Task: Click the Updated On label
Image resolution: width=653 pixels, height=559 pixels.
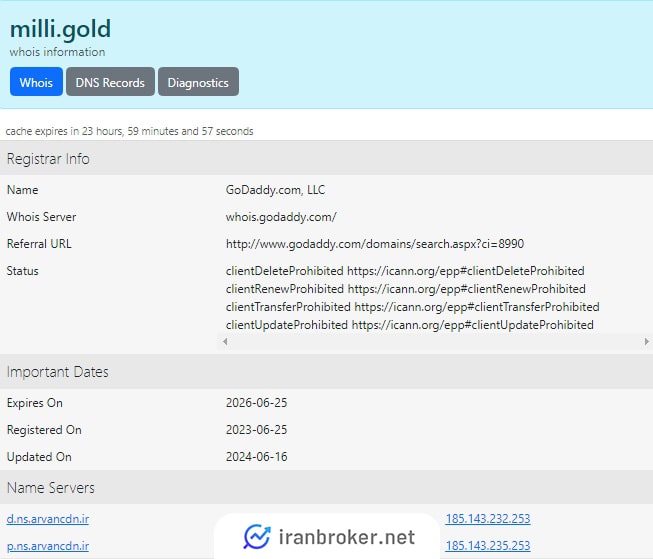Action: tap(39, 457)
